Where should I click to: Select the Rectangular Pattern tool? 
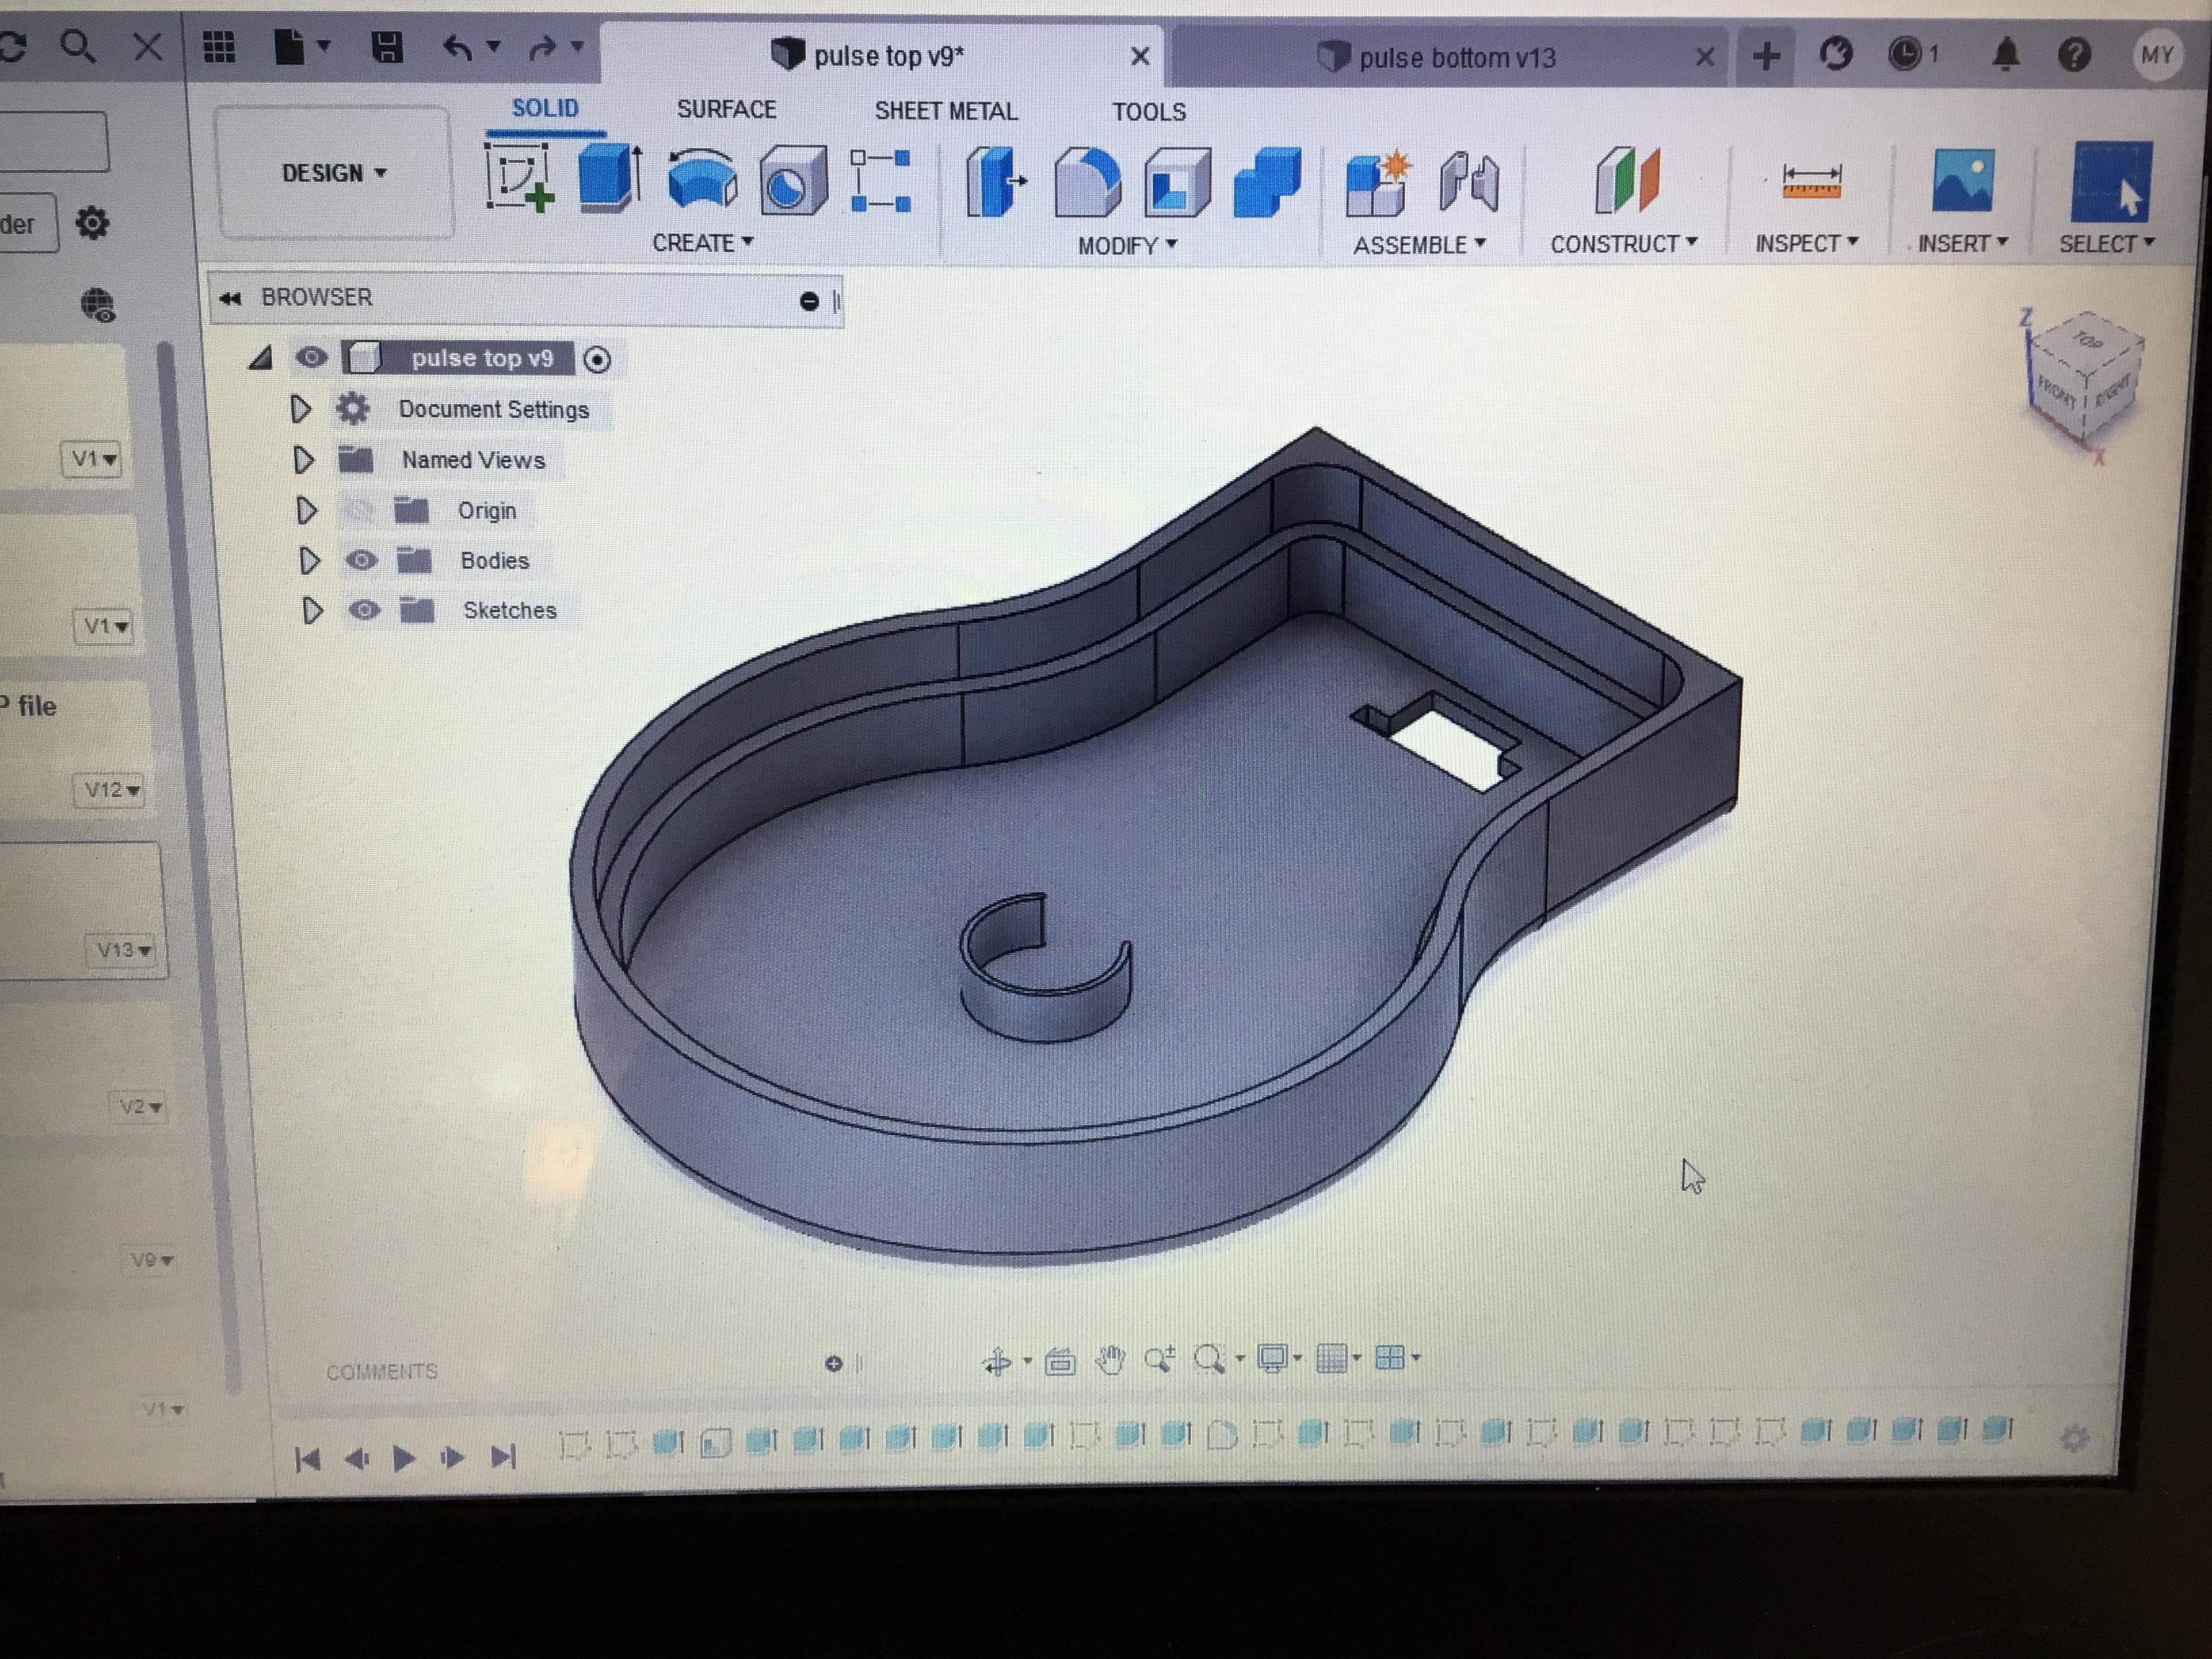(x=880, y=181)
